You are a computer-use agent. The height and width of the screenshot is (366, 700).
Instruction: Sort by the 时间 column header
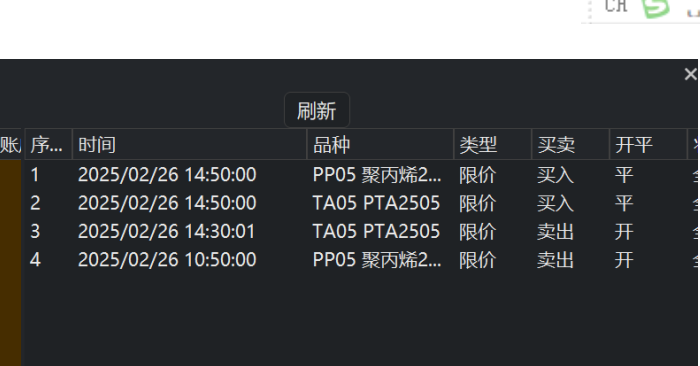click(x=190, y=145)
